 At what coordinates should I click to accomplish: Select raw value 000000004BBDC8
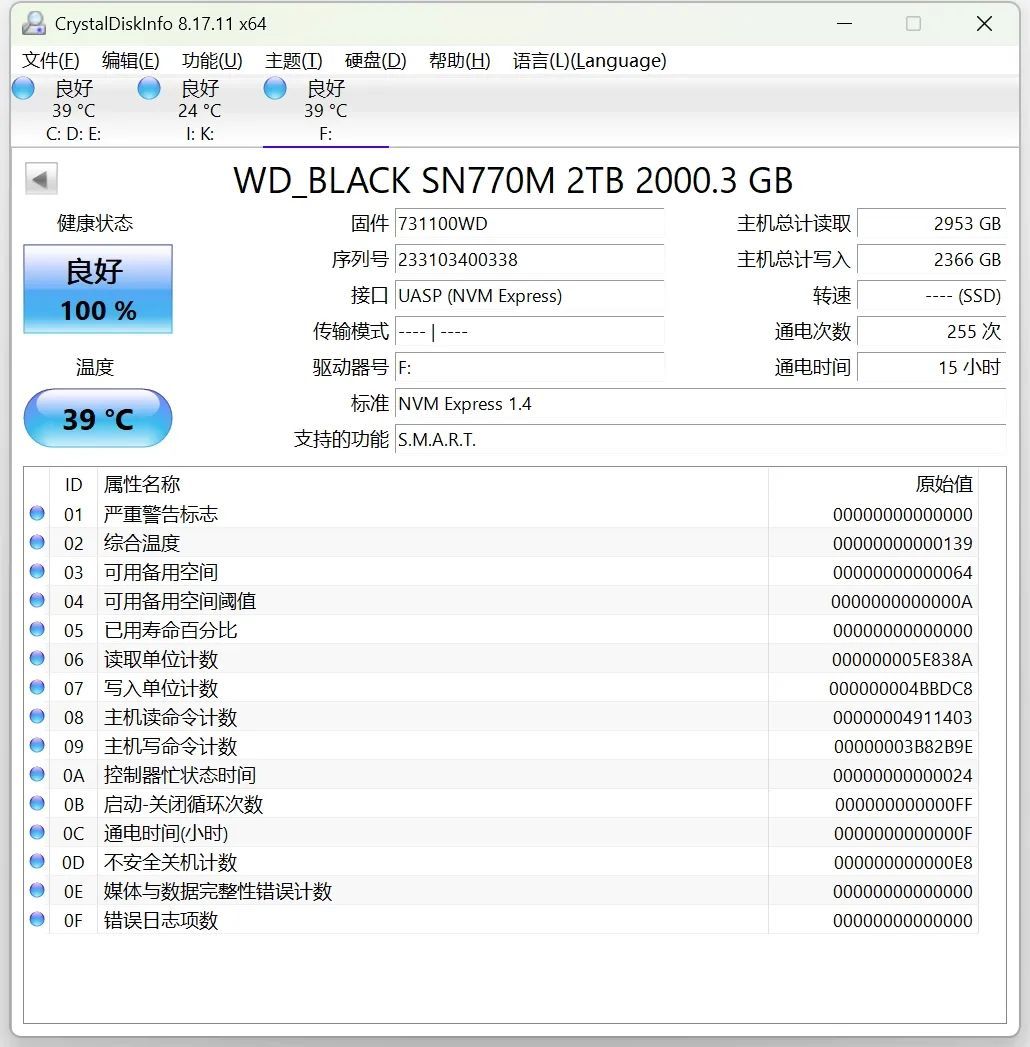[900, 688]
